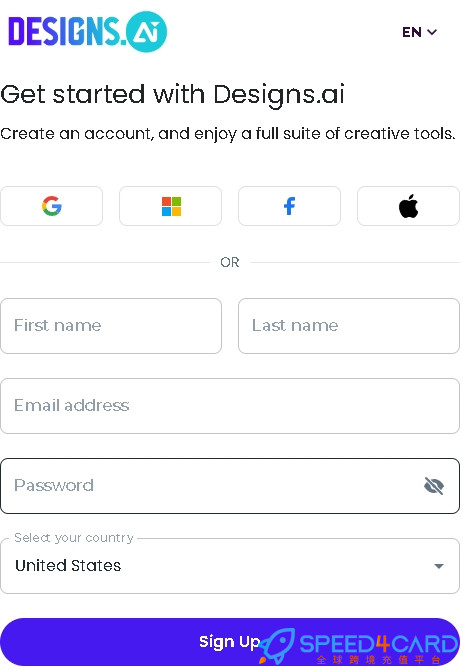Focus the First name field
Viewport: 463px width, 670px height.
111,326
